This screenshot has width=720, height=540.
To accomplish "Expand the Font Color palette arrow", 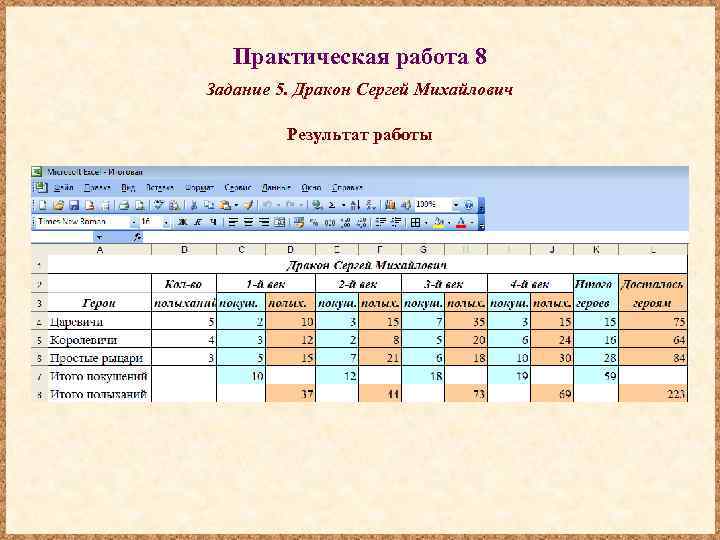I will click(x=472, y=223).
